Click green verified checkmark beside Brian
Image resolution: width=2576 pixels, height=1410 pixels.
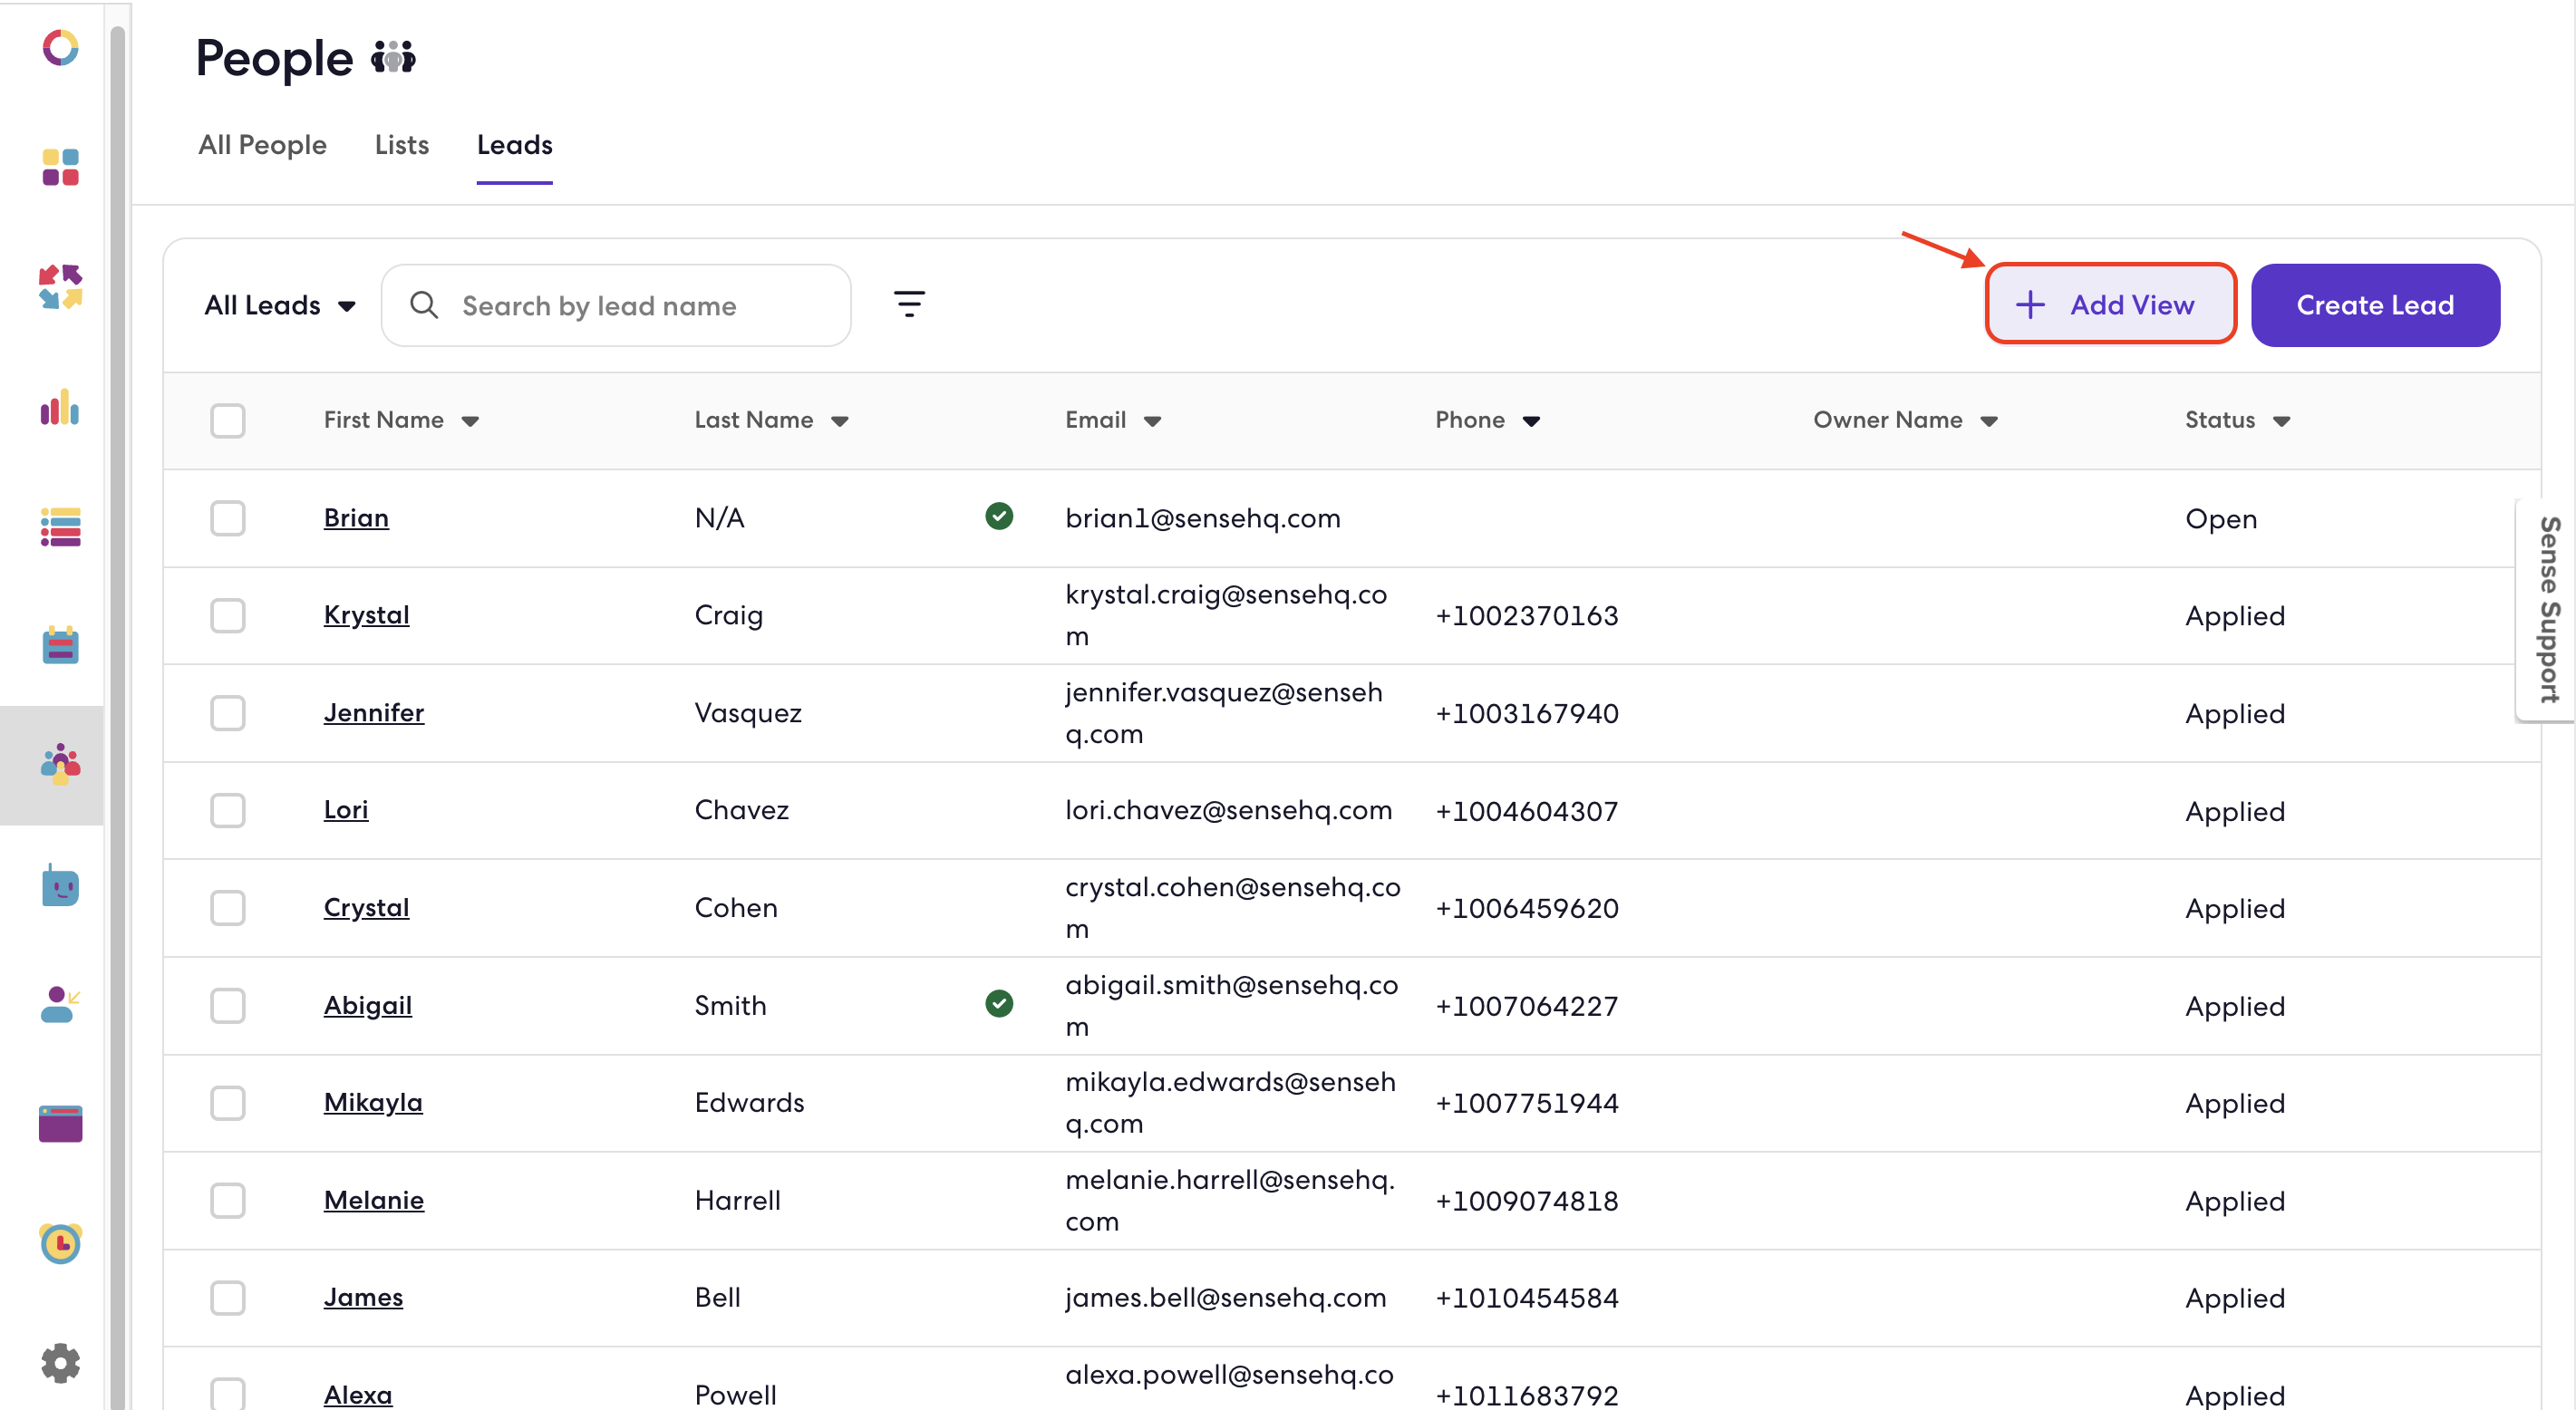tap(999, 516)
